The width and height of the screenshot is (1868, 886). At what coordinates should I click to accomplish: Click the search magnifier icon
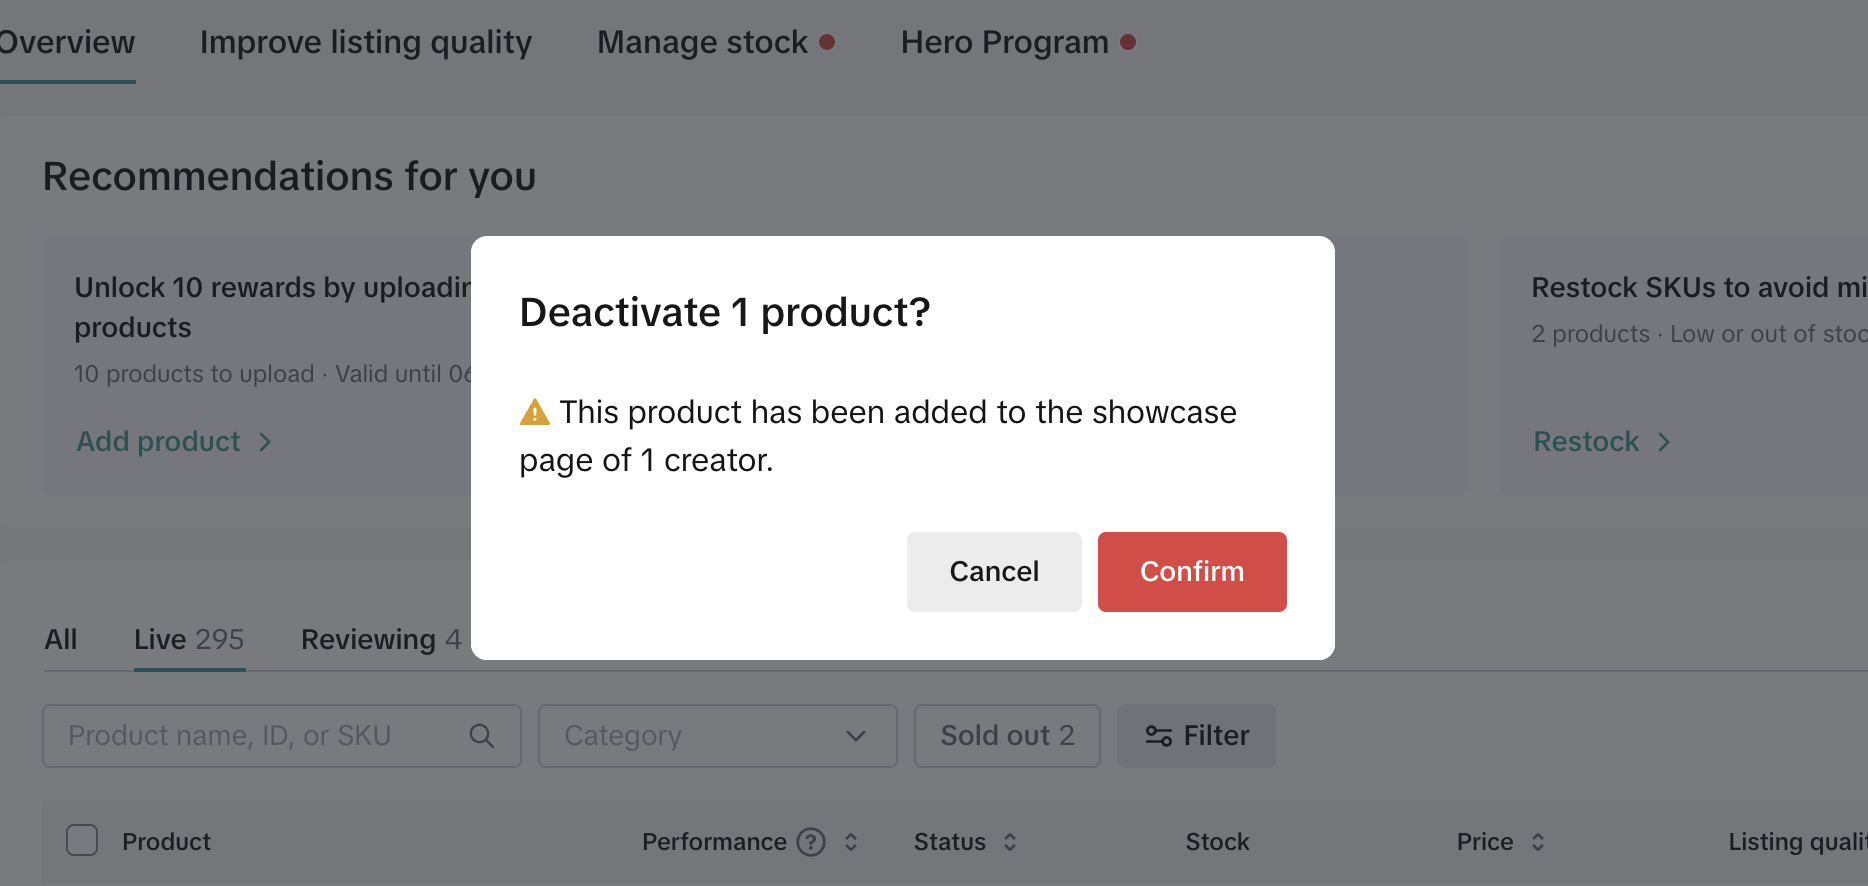coord(481,736)
